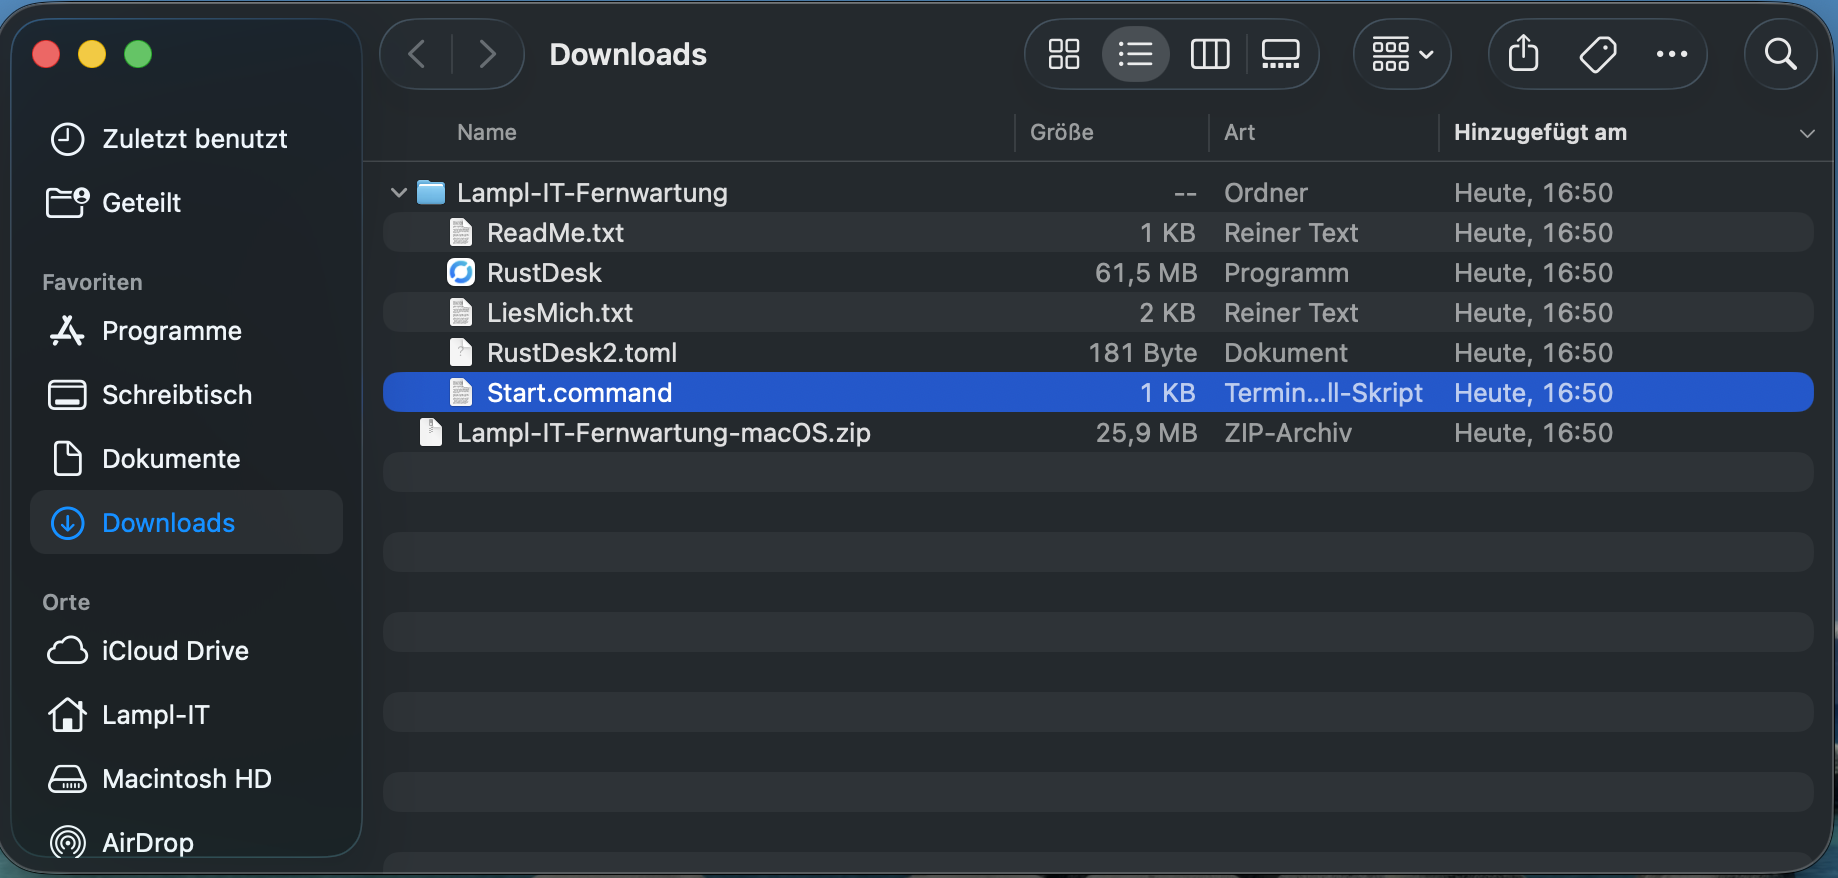The image size is (1838, 878).
Task: Select Programme in the Favoriten sidebar
Action: pos(171,331)
